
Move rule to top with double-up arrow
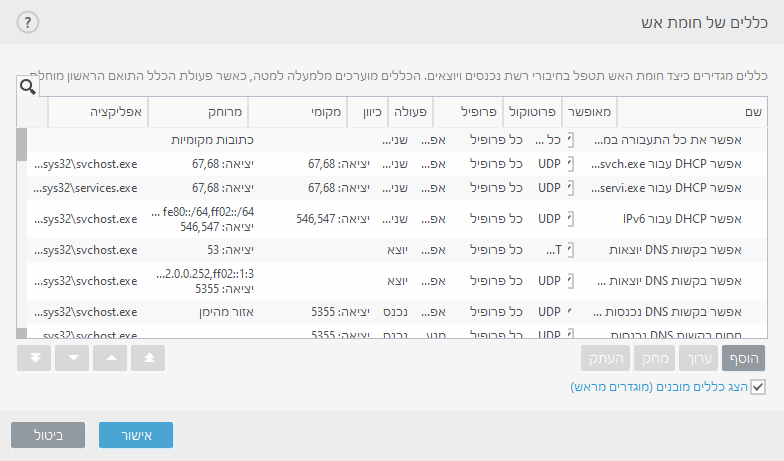coord(148,358)
